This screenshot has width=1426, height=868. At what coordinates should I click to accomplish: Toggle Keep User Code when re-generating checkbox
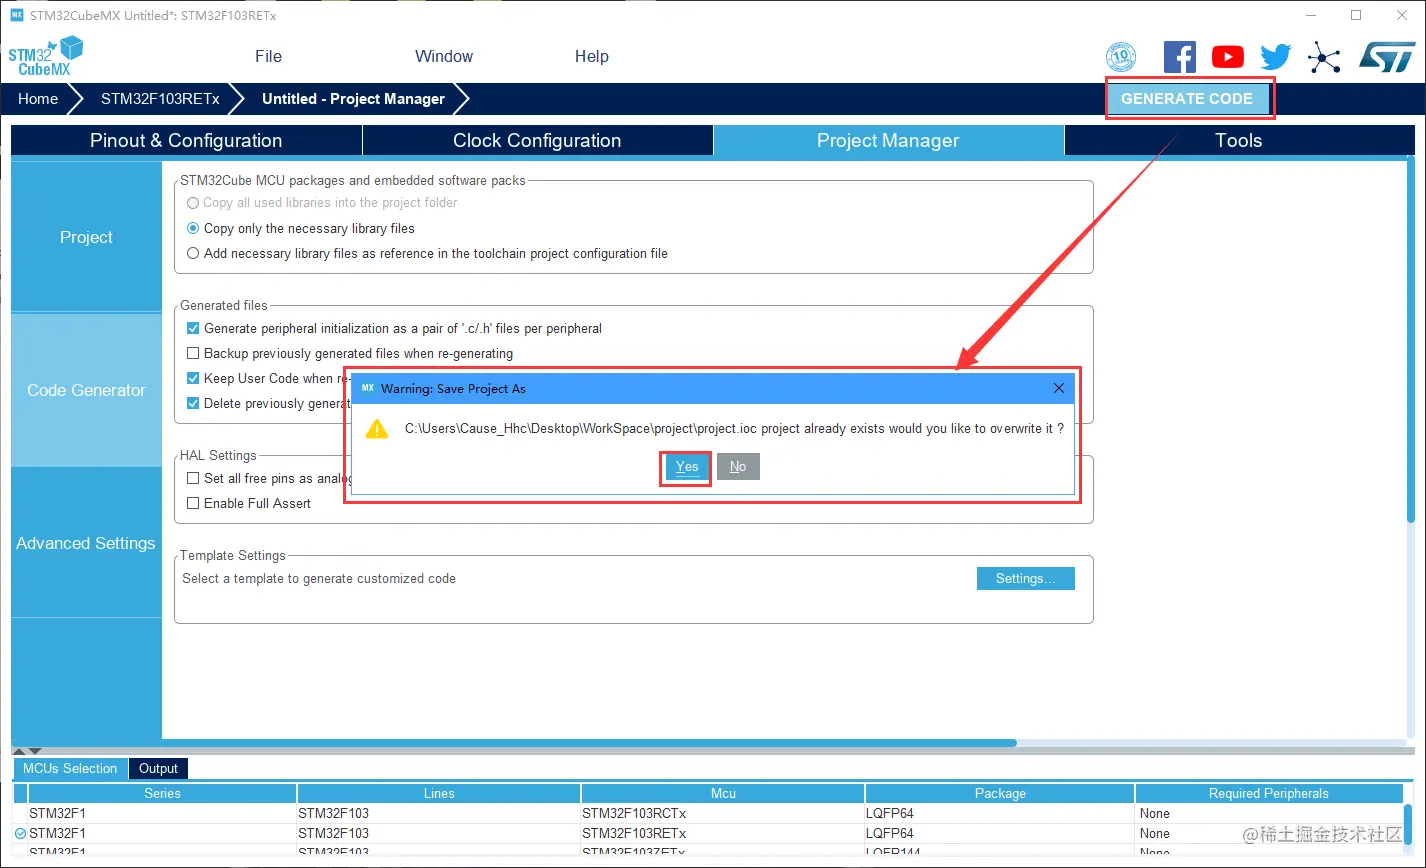pos(193,378)
